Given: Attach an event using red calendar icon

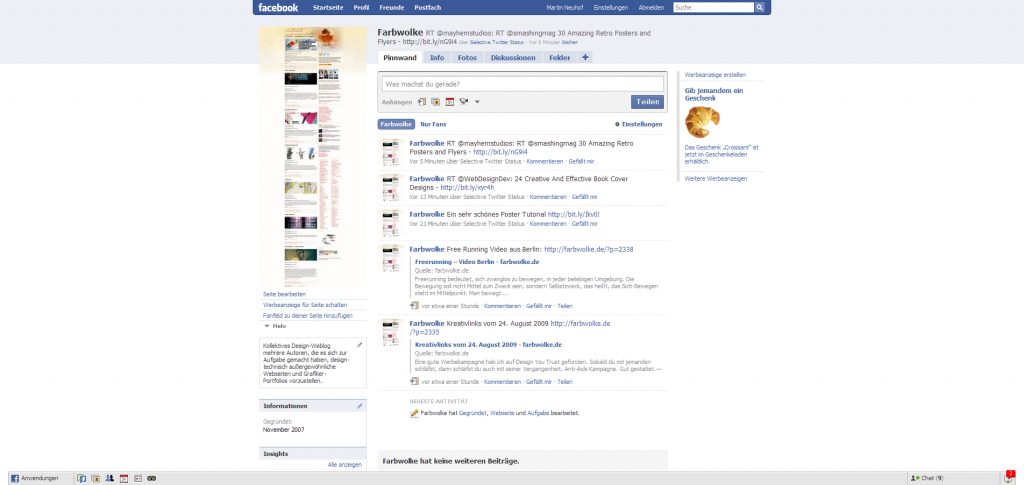Looking at the screenshot, I should (449, 101).
